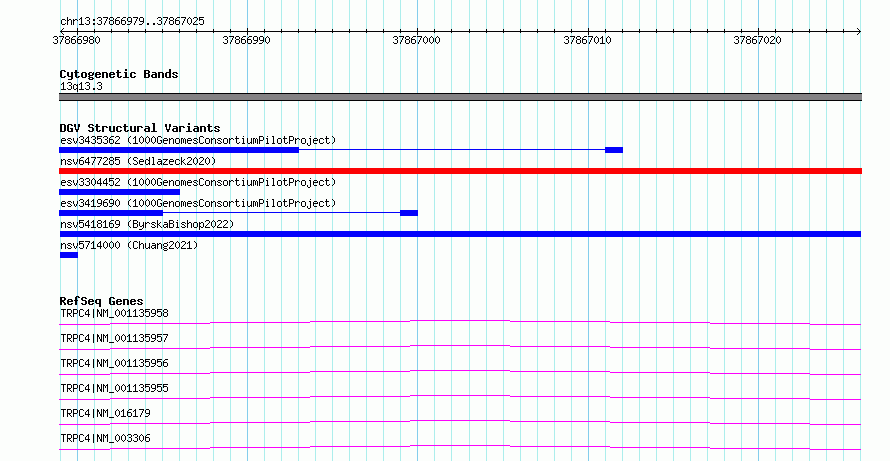This screenshot has height=461, width=890.
Task: Click the 13q13.3 band label
Action: point(81,86)
